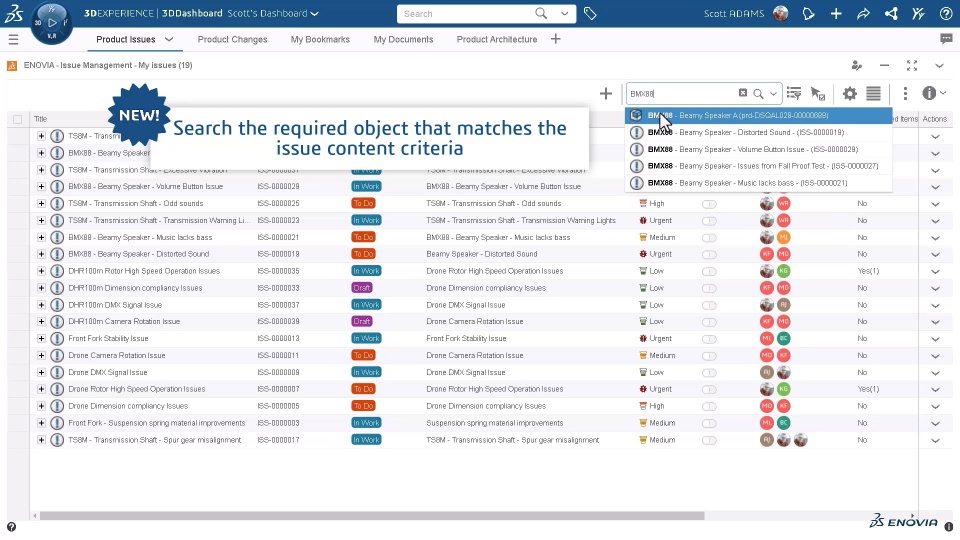This screenshot has height=540, width=960.
Task: Toggle switch in Front Fork Stability row
Action: 709,339
